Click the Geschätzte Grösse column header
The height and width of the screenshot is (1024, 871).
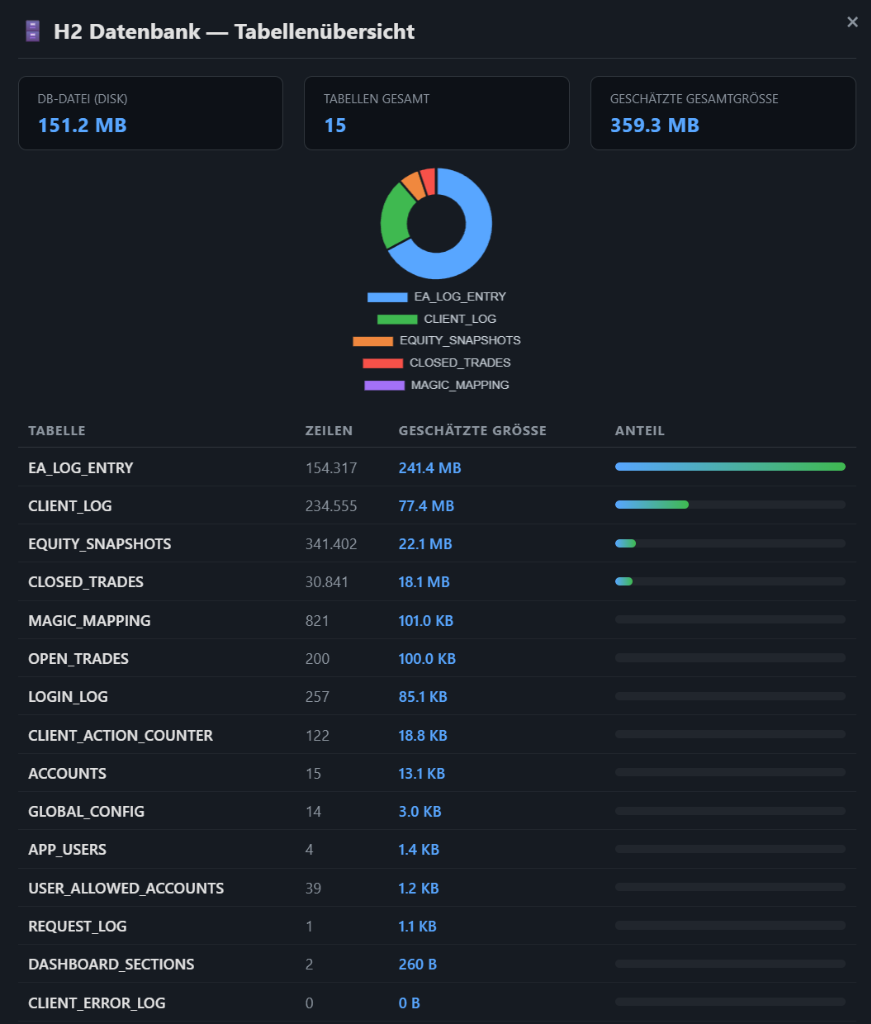click(x=472, y=431)
